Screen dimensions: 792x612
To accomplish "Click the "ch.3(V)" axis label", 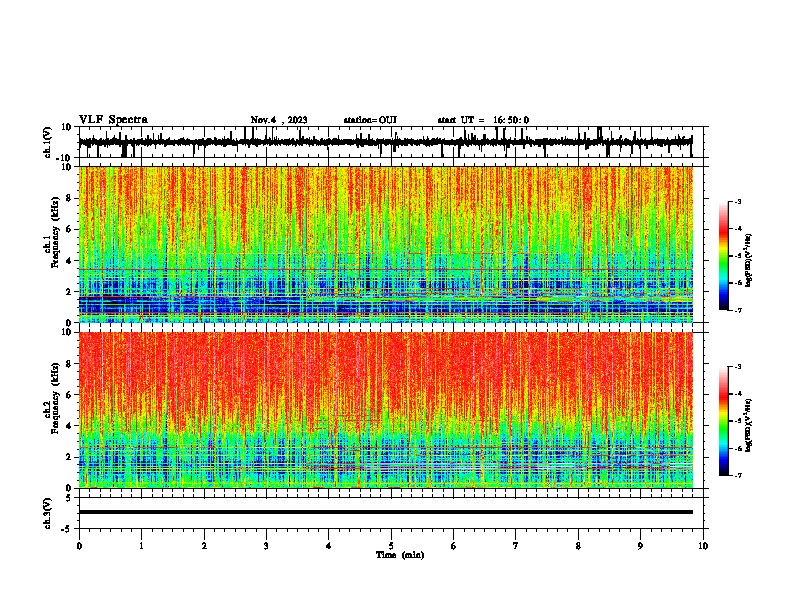I will click(48, 513).
